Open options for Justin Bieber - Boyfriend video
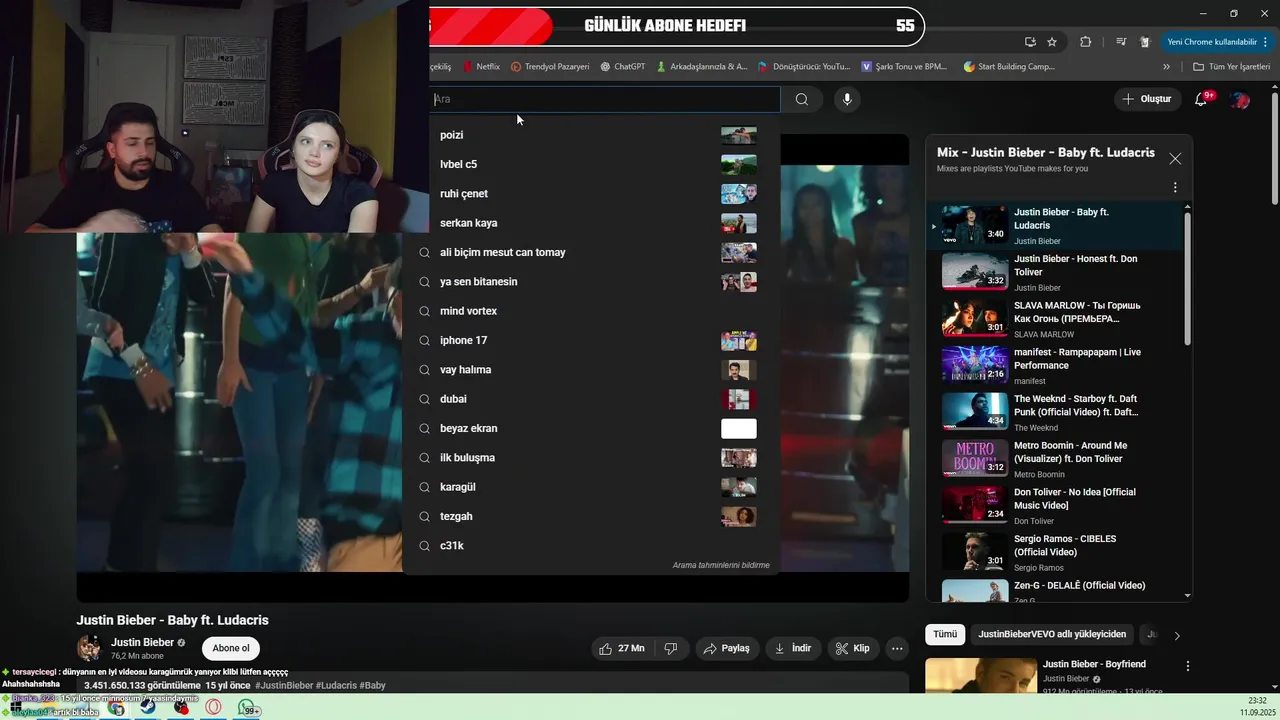The height and width of the screenshot is (720, 1280). point(1188,666)
